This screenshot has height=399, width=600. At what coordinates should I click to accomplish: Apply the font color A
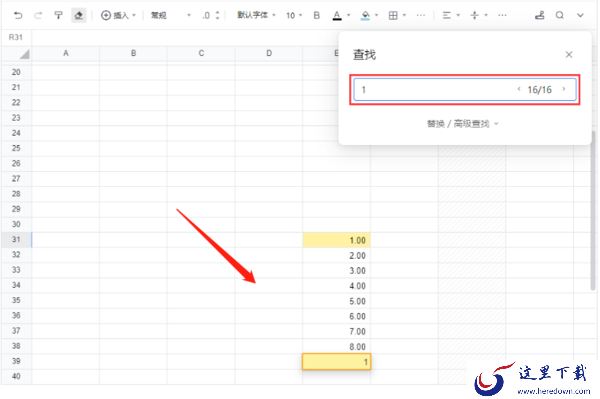click(337, 15)
